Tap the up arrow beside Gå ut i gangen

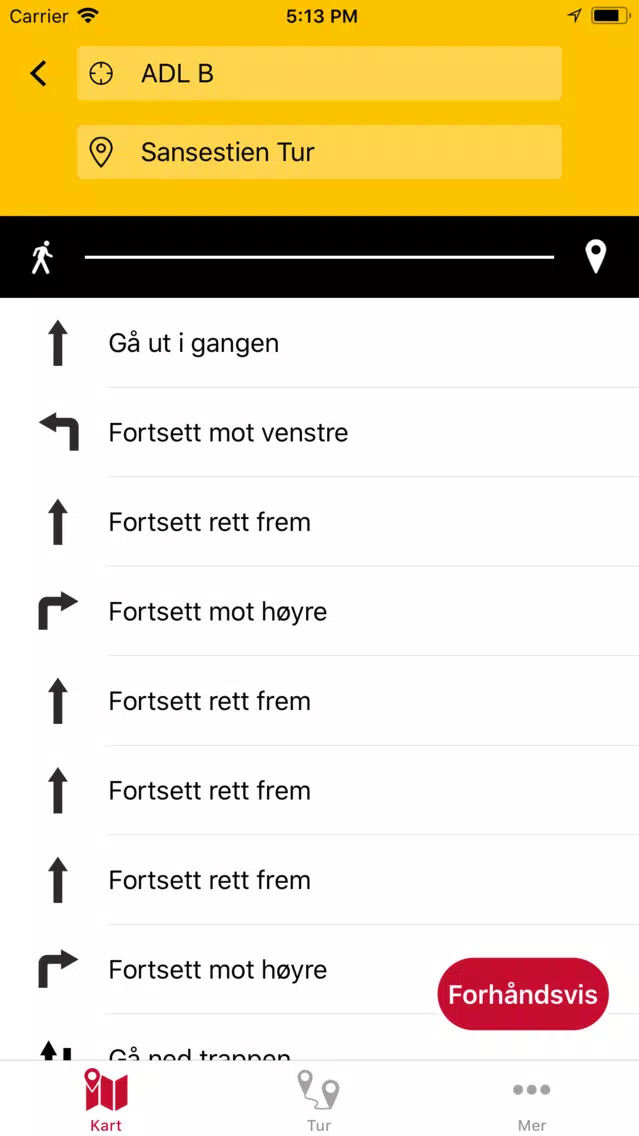coord(58,343)
